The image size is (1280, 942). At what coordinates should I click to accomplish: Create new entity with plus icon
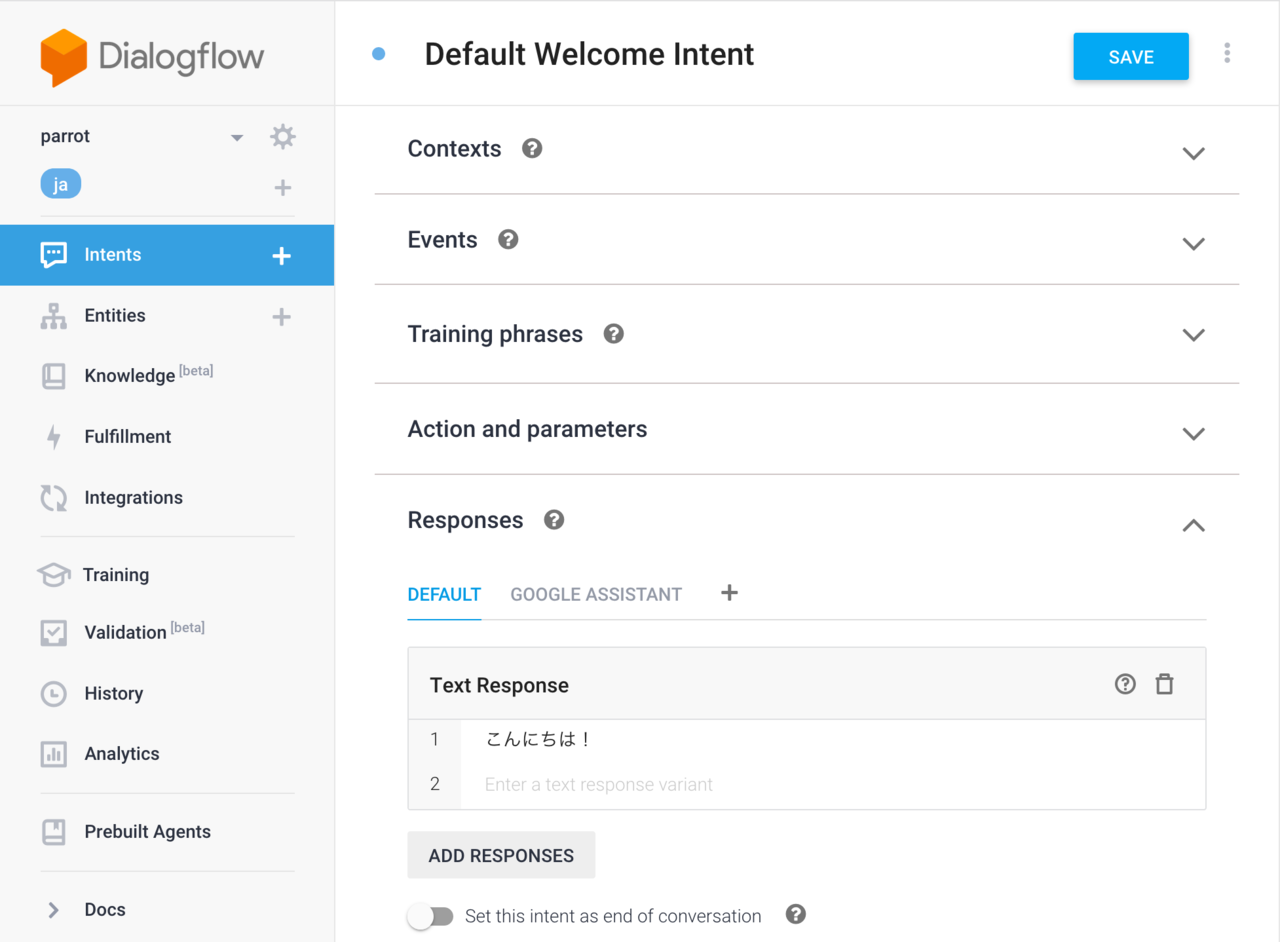(x=282, y=317)
